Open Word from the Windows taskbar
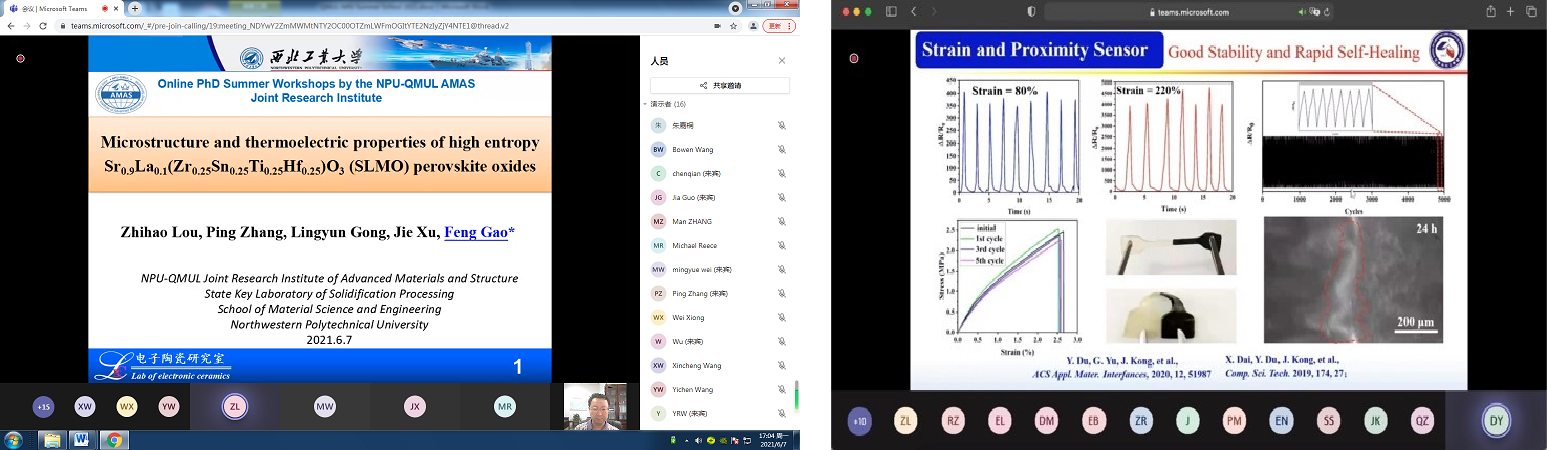The width and height of the screenshot is (1547, 450). click(81, 439)
